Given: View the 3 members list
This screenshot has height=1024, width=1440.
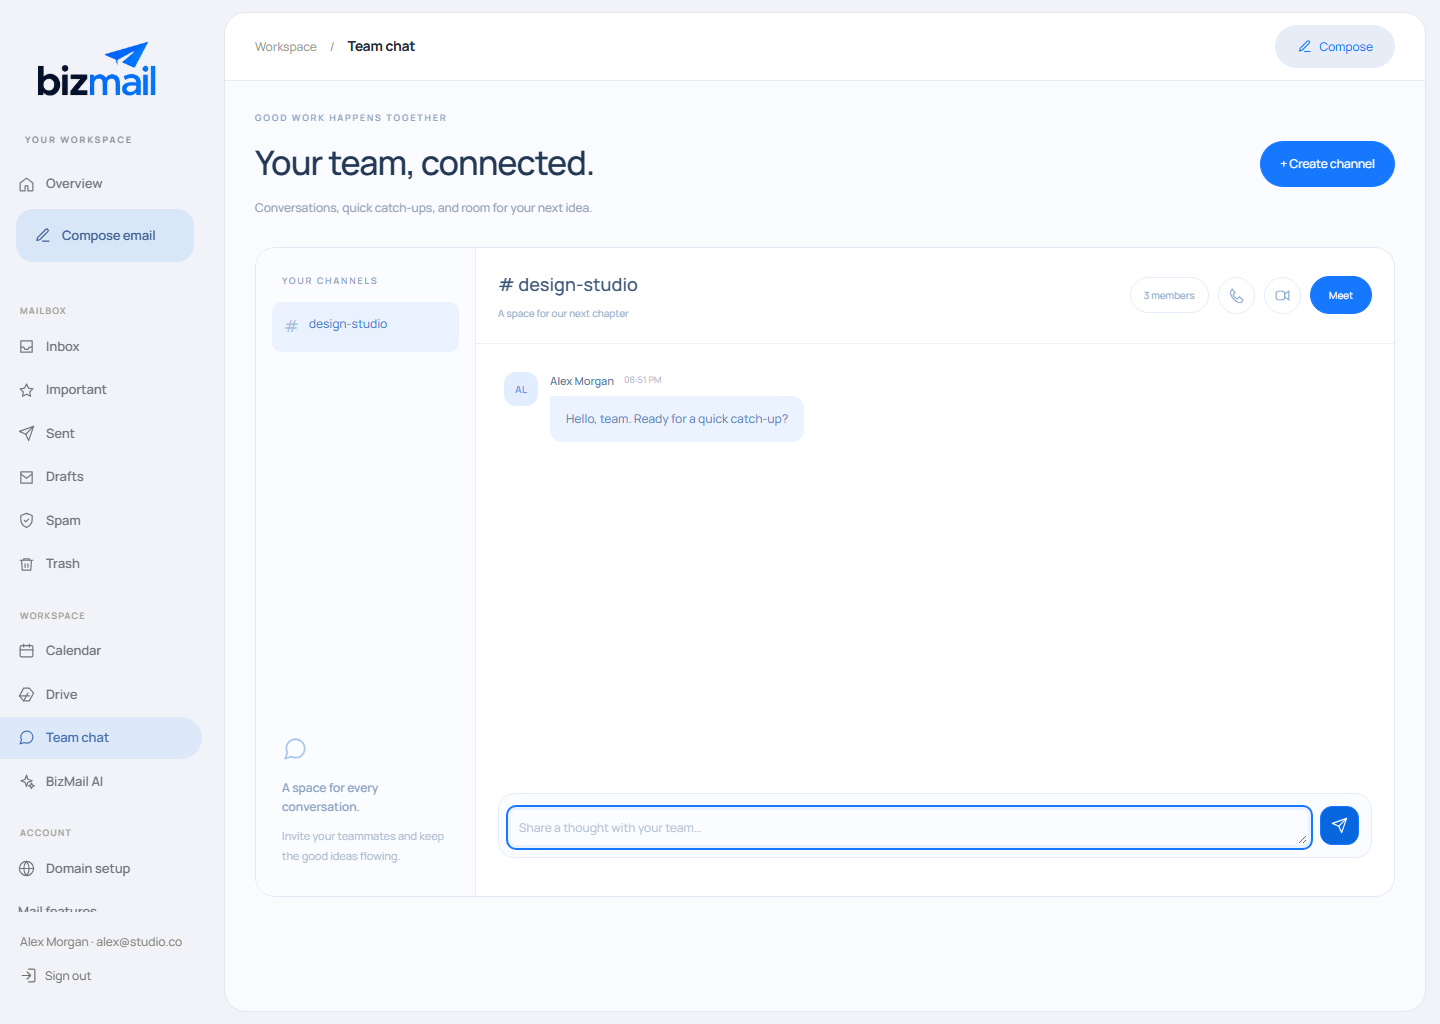Looking at the screenshot, I should click(x=1169, y=295).
